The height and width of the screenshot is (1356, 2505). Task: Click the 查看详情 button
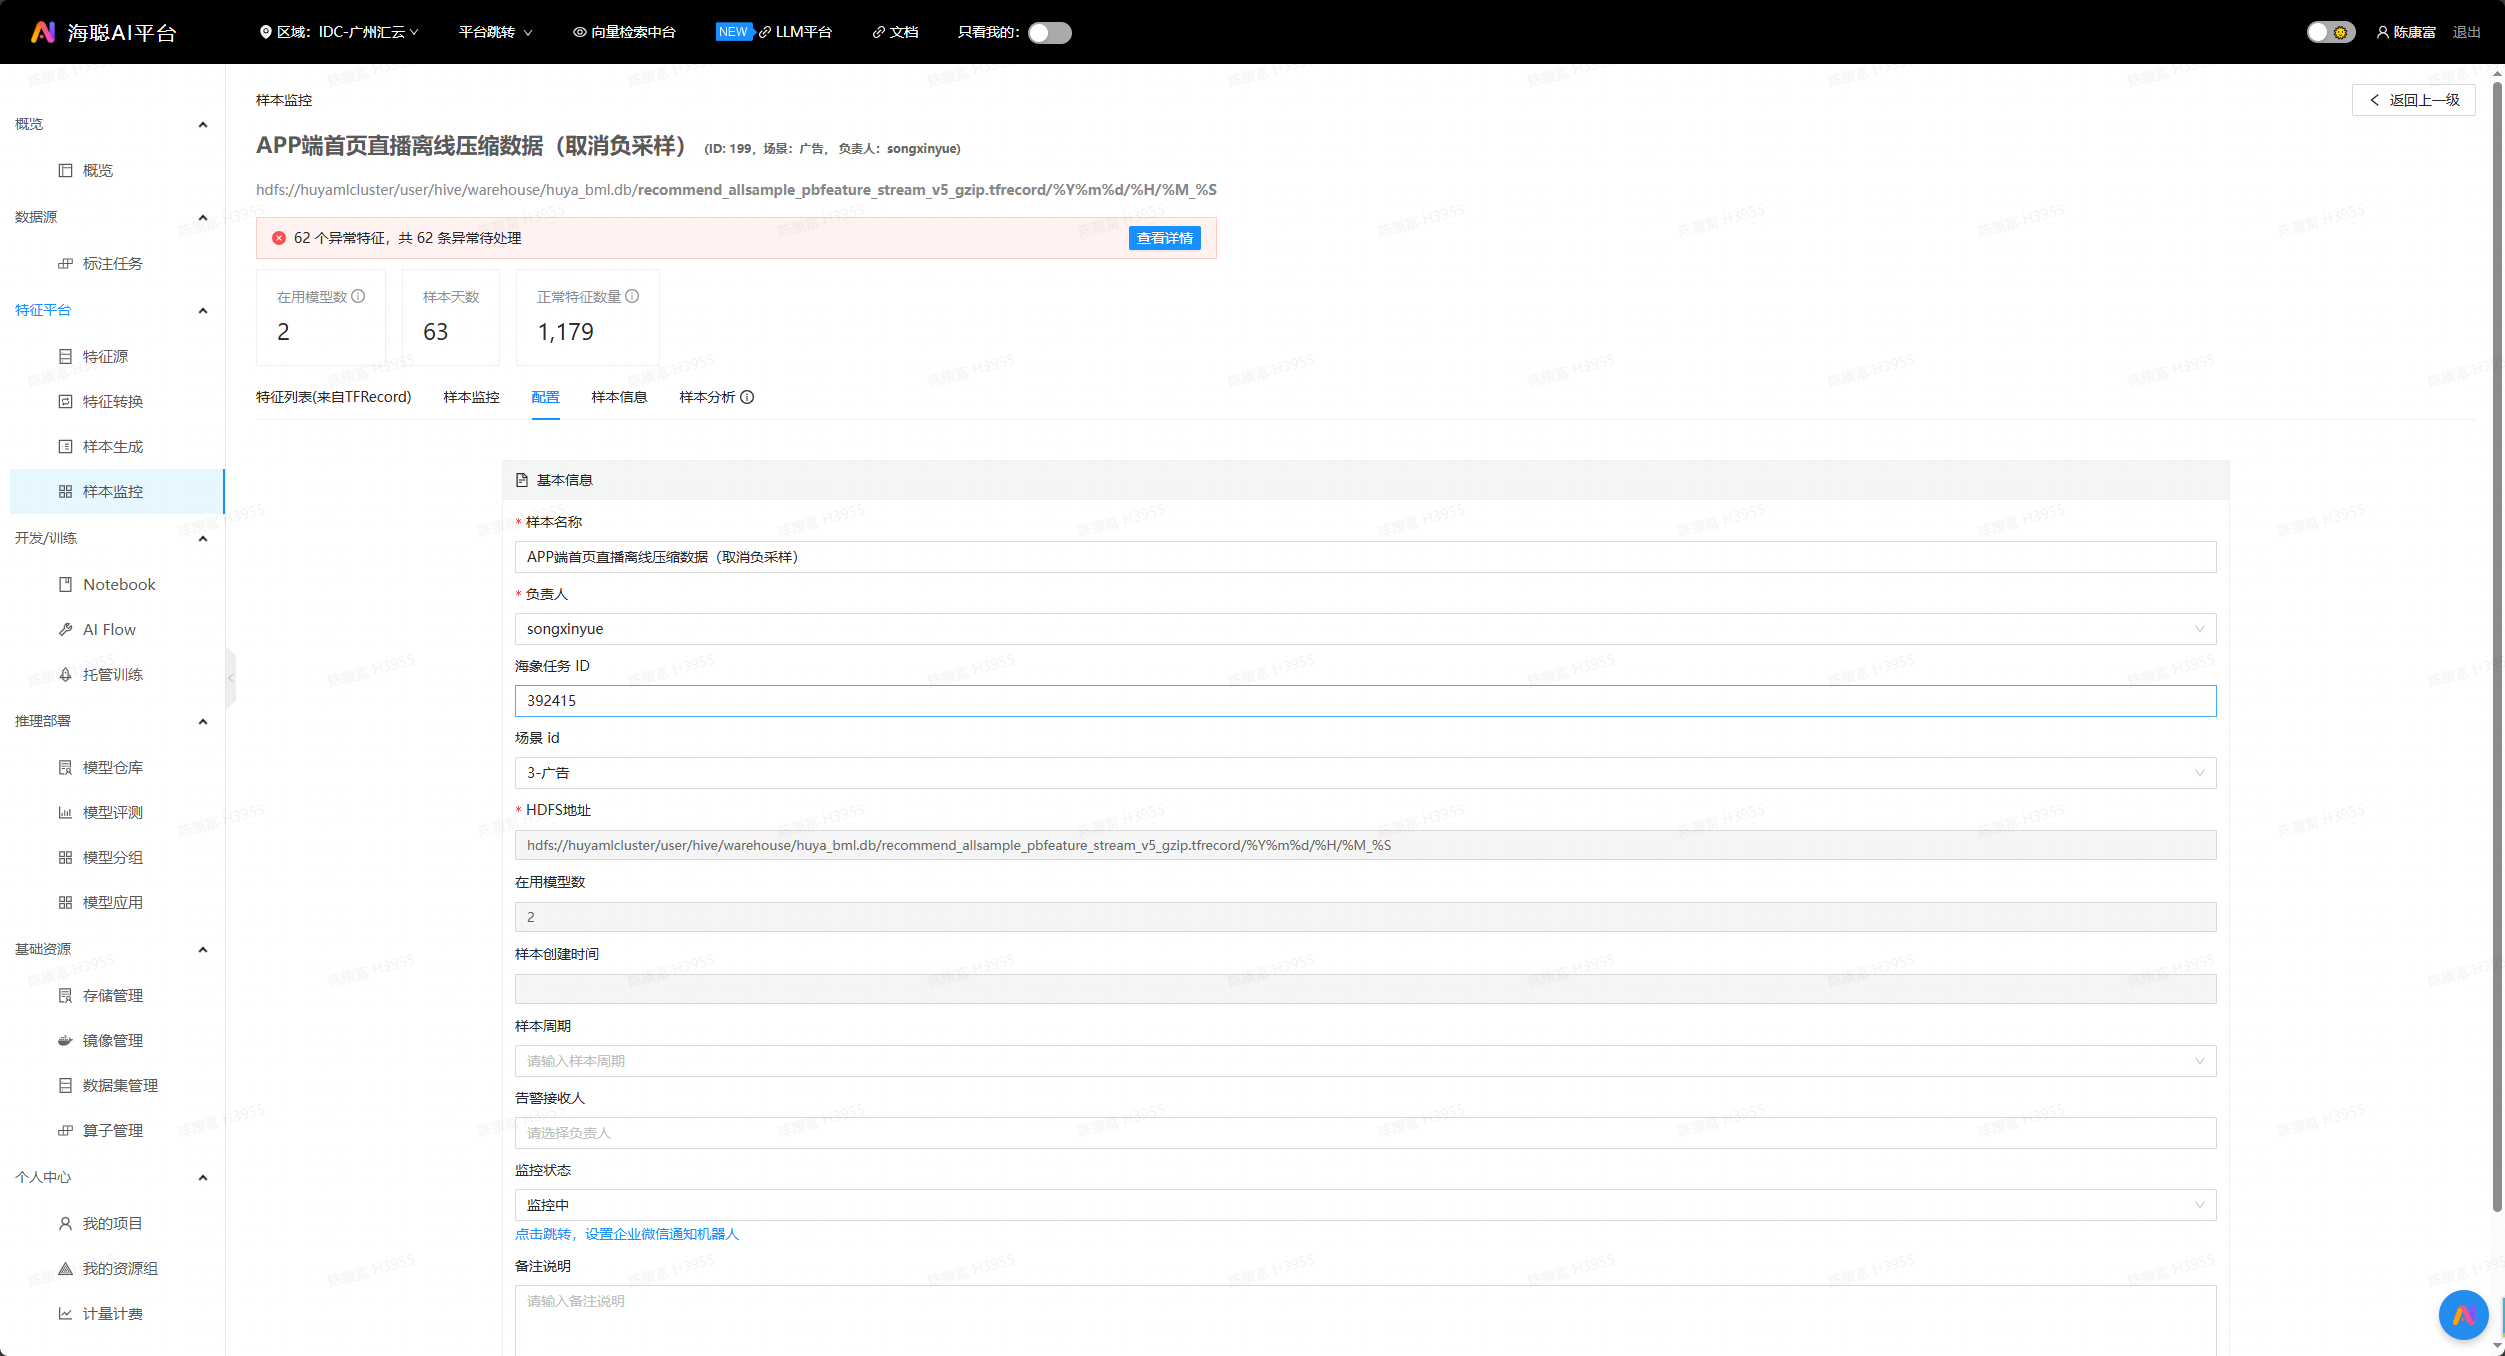[1164, 238]
